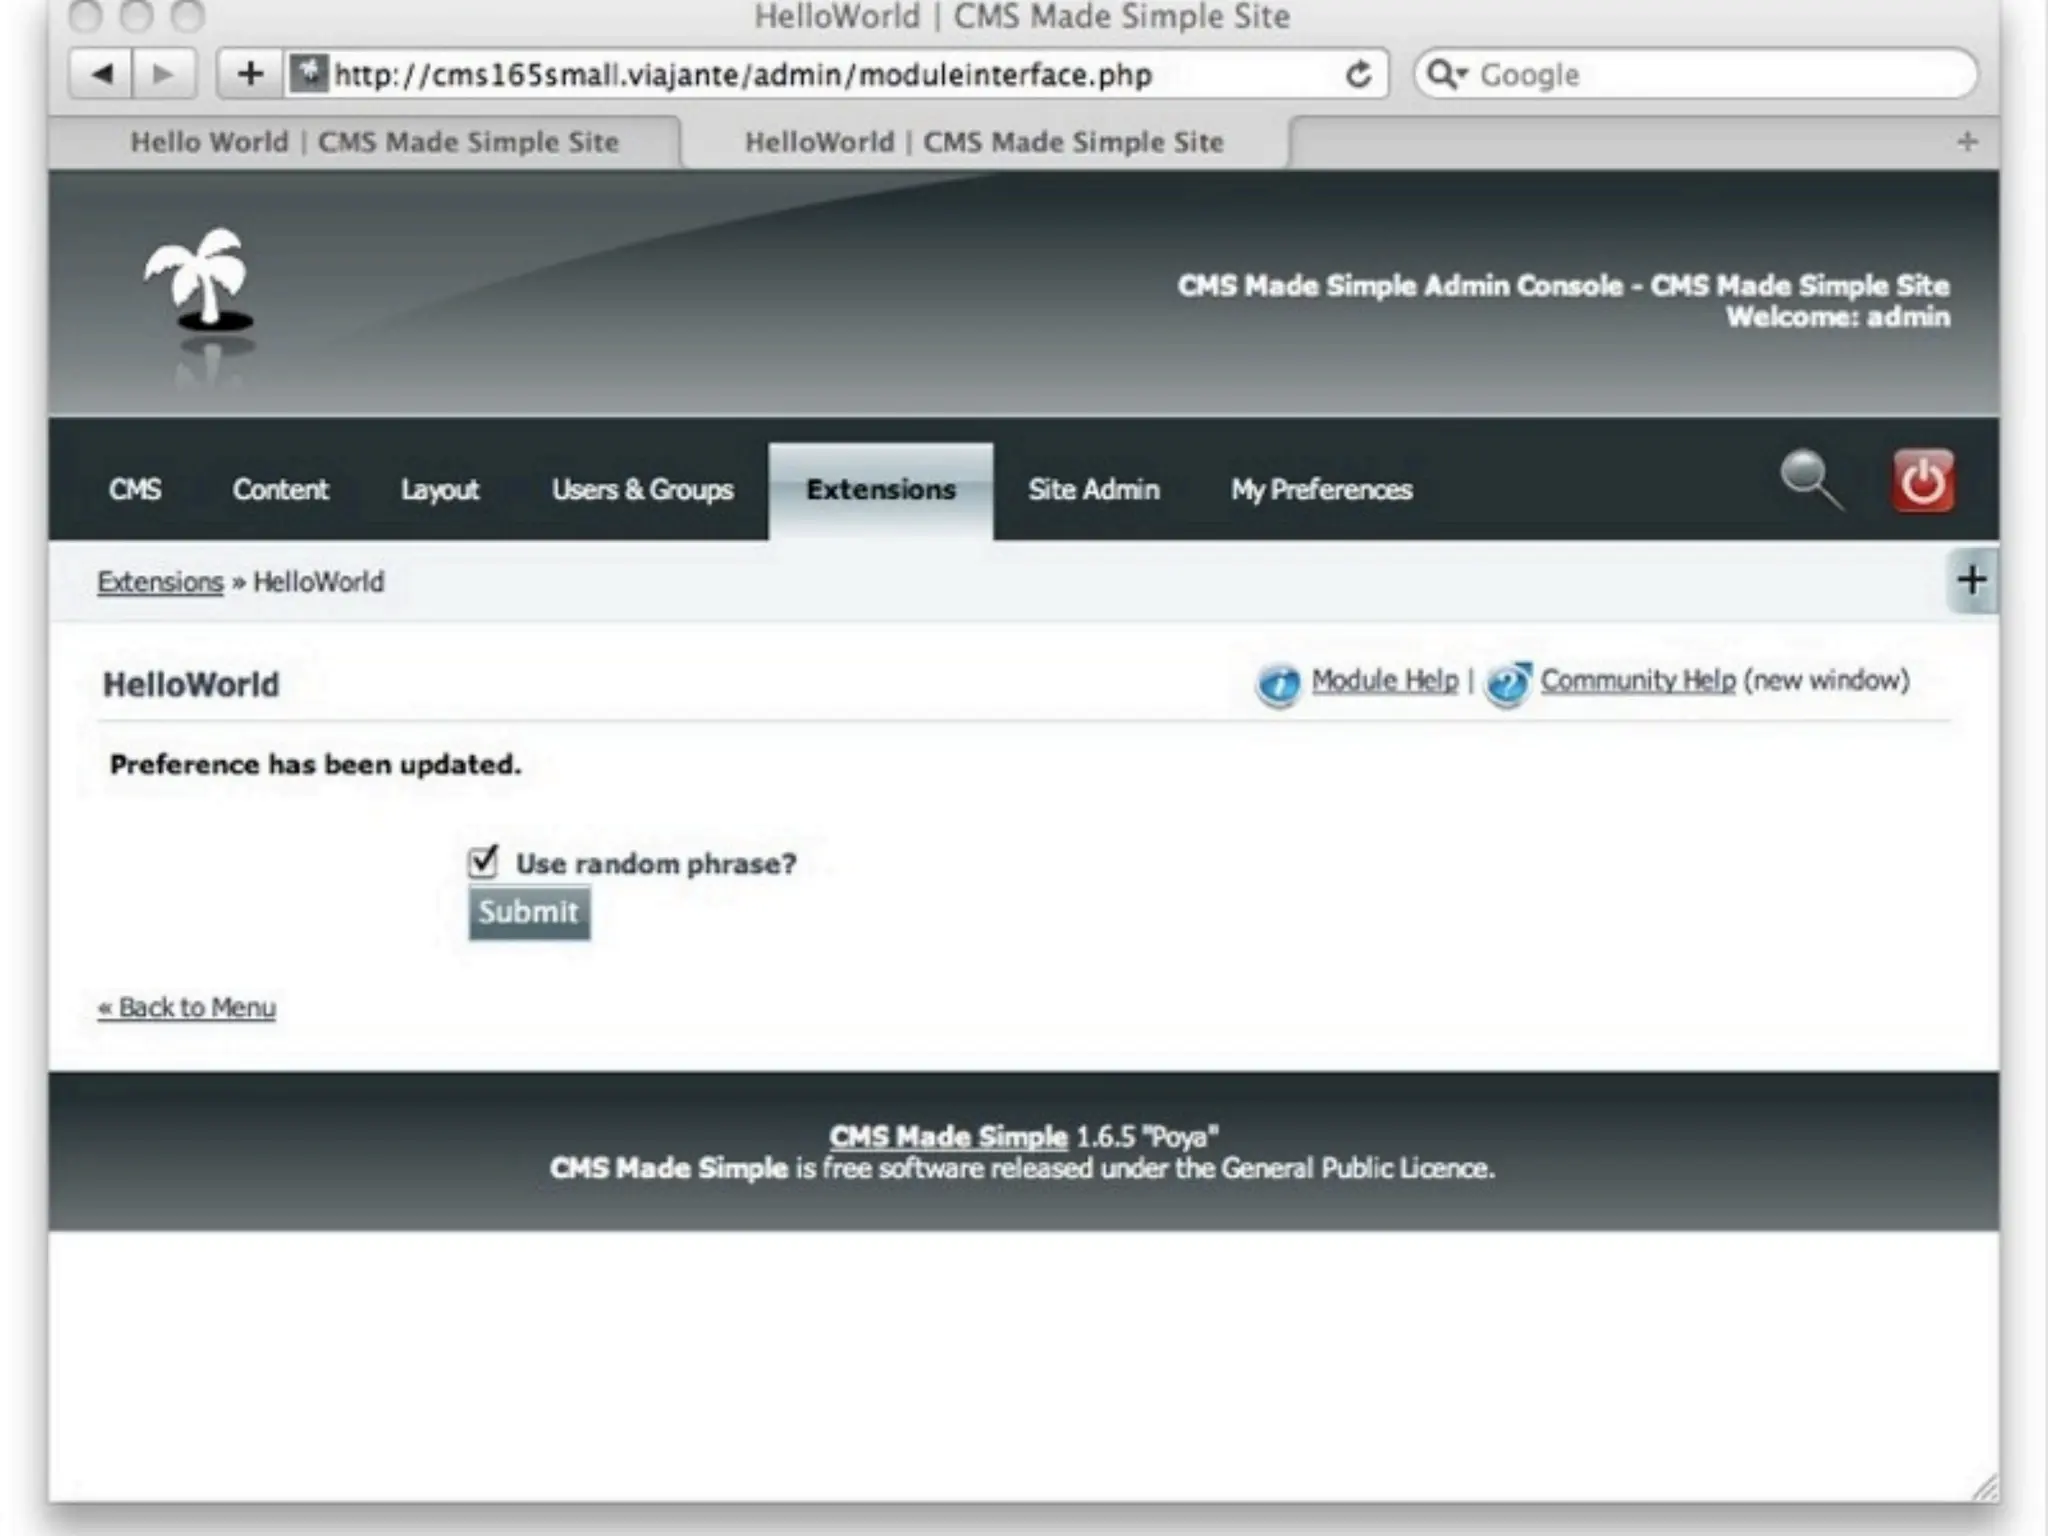Click the CMS palm tree logo

(x=200, y=282)
